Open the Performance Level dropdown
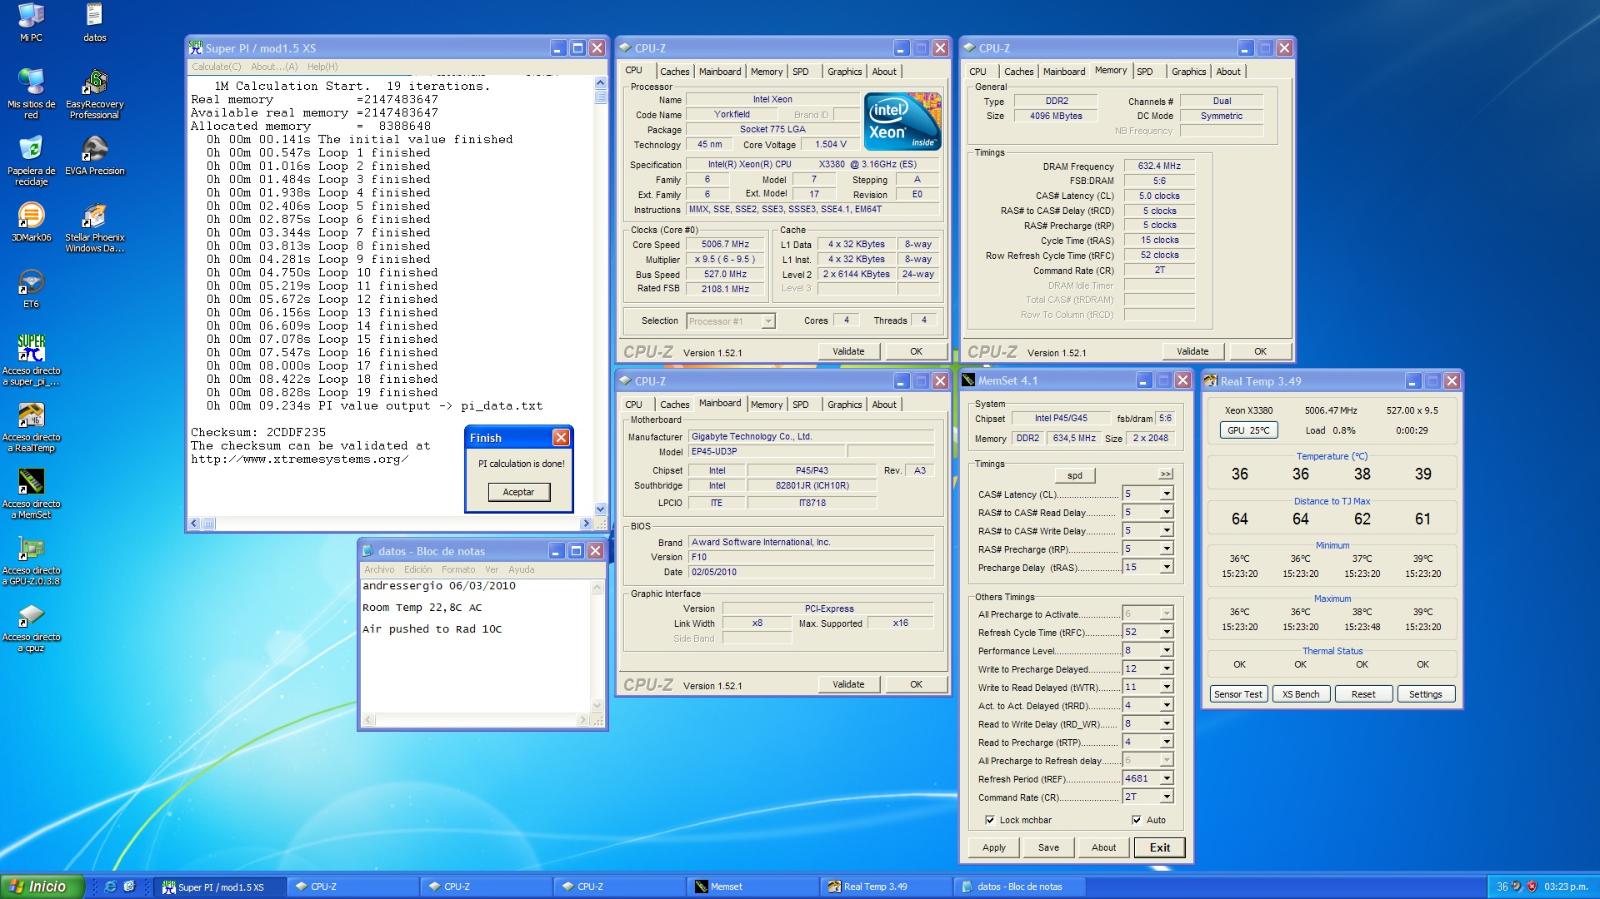 [x=1166, y=650]
